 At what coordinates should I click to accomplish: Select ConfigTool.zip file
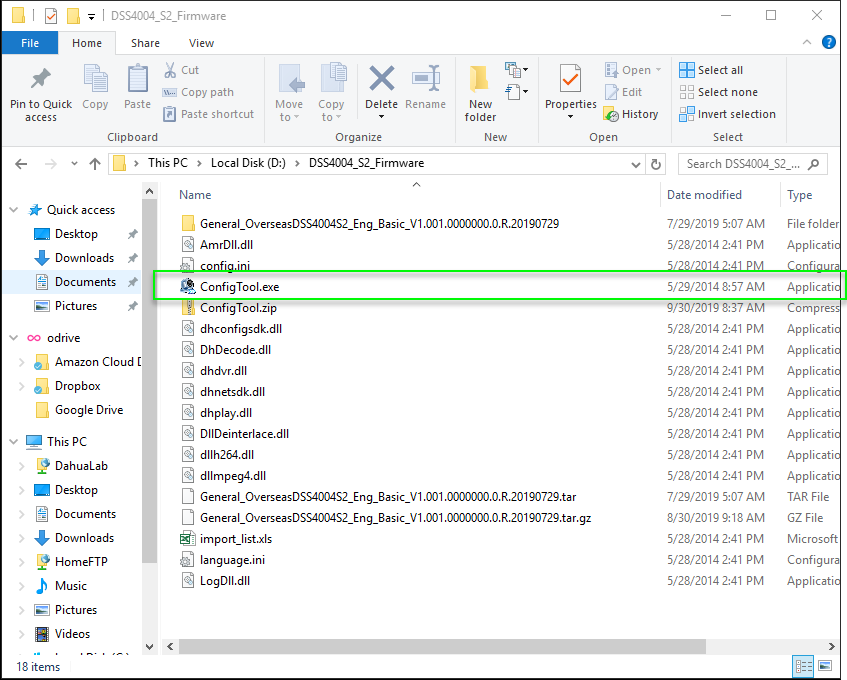pyautogui.click(x=238, y=308)
